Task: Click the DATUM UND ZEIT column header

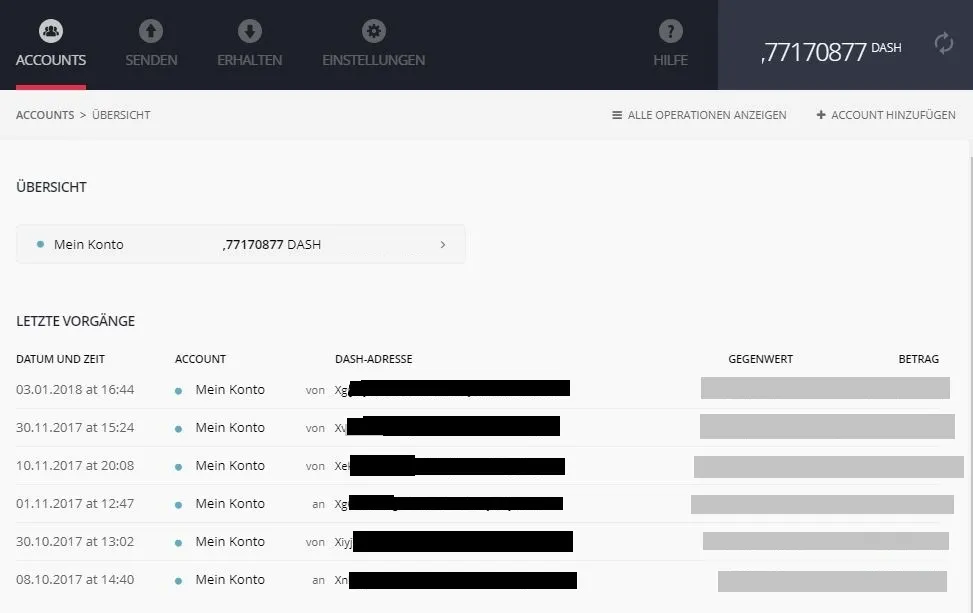Action: (60, 359)
